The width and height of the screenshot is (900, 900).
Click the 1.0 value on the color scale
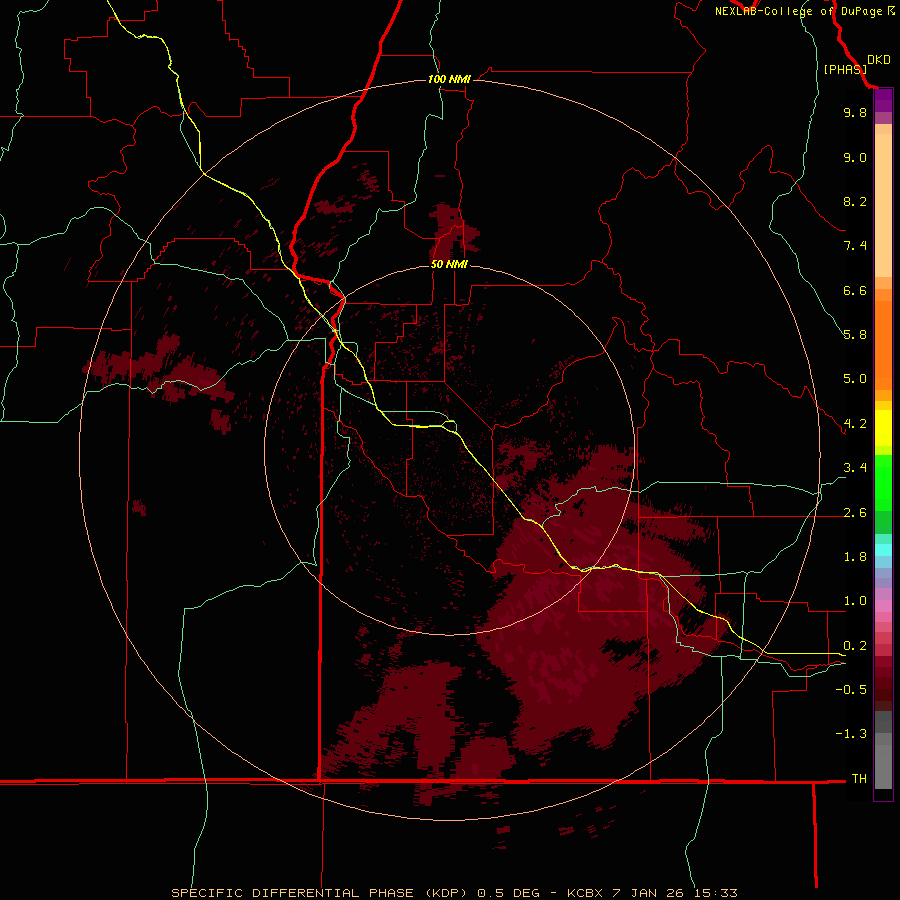(855, 601)
